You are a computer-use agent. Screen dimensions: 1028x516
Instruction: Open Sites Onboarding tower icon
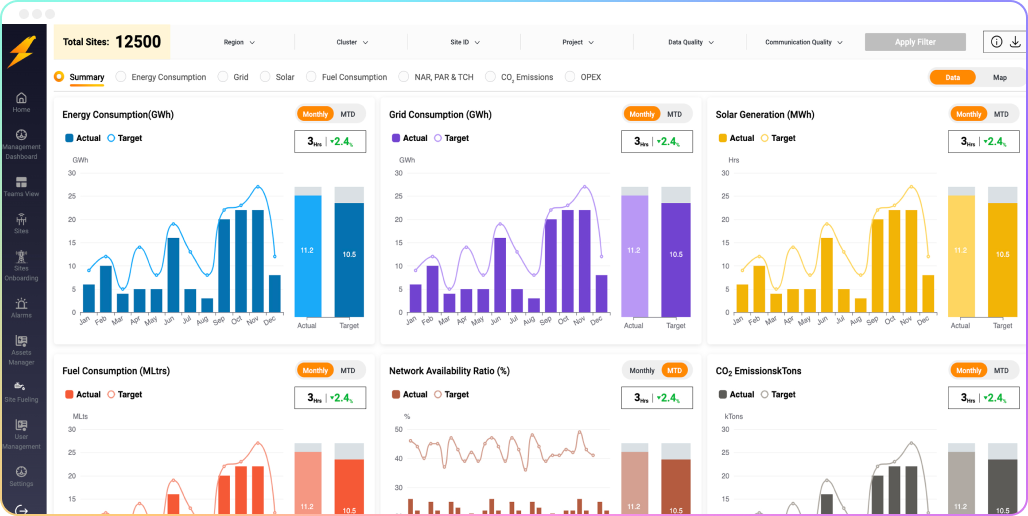click(21, 258)
